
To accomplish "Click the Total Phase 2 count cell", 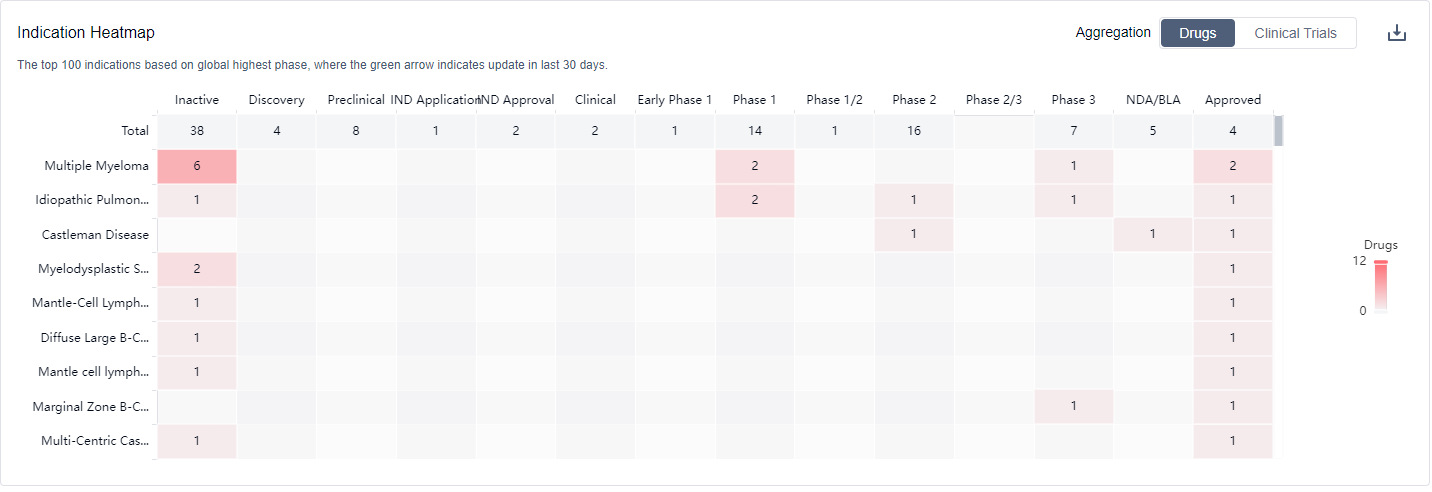I will coord(914,131).
